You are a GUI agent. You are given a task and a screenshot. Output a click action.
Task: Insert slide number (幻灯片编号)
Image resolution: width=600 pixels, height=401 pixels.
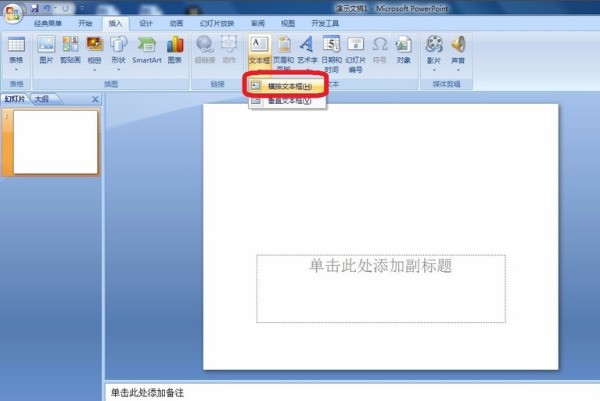(x=355, y=53)
